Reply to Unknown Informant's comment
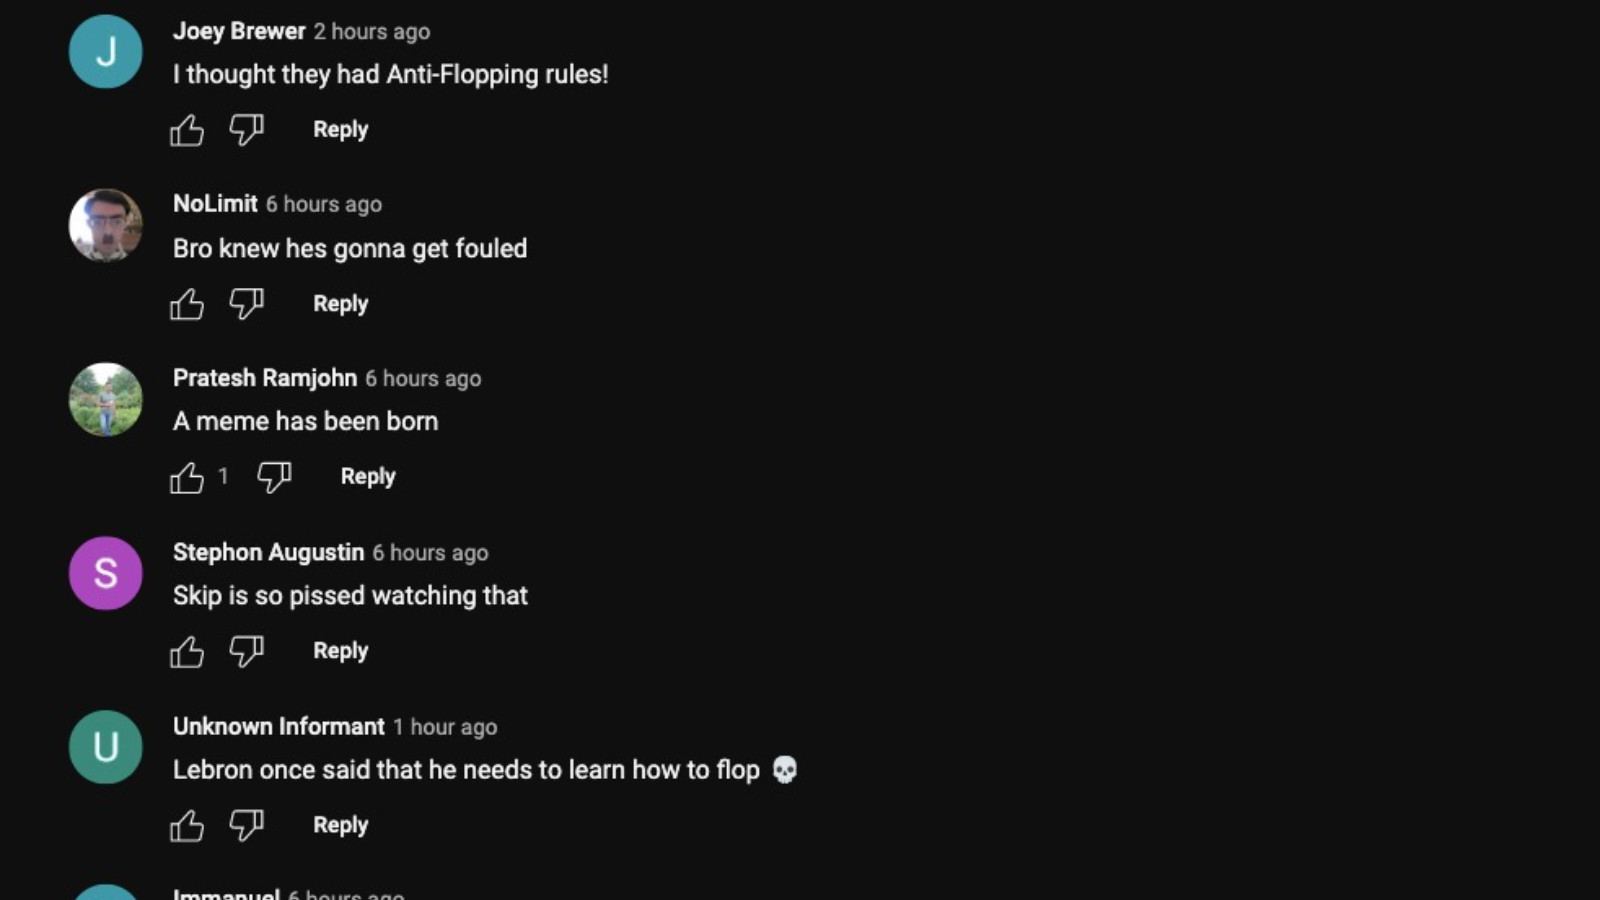 coord(340,825)
